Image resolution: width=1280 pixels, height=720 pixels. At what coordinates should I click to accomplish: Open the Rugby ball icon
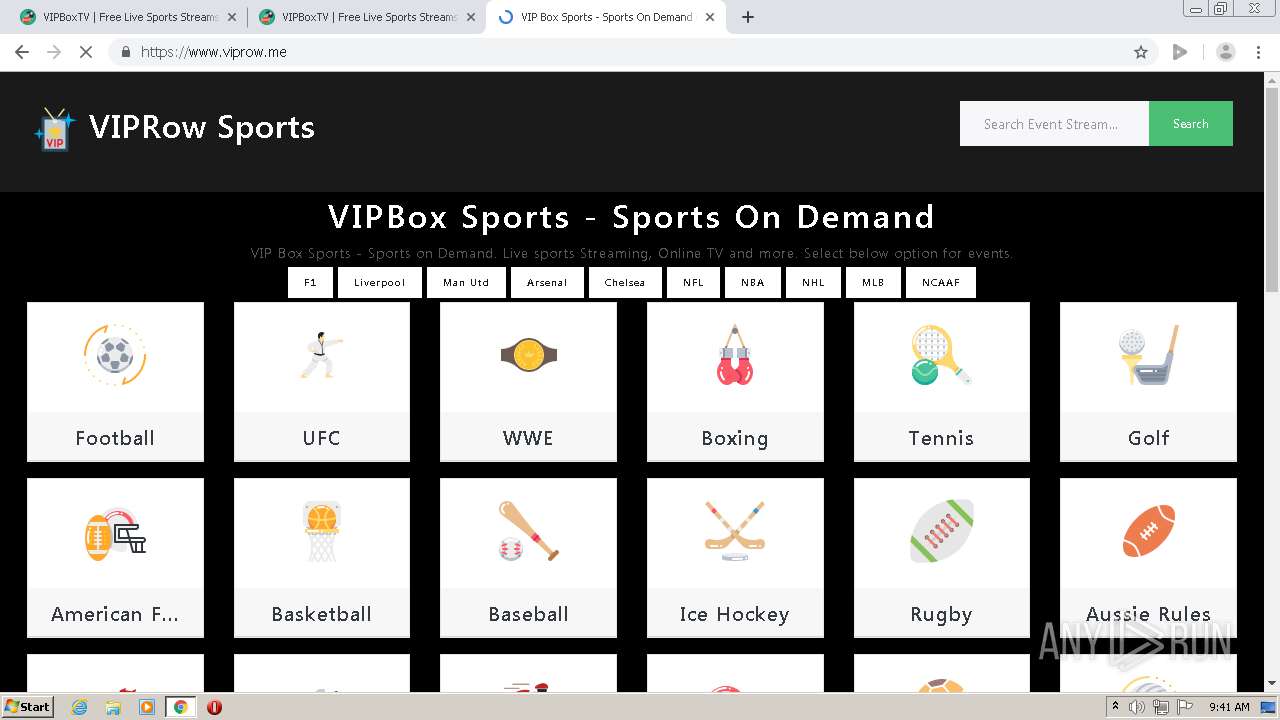click(x=941, y=531)
